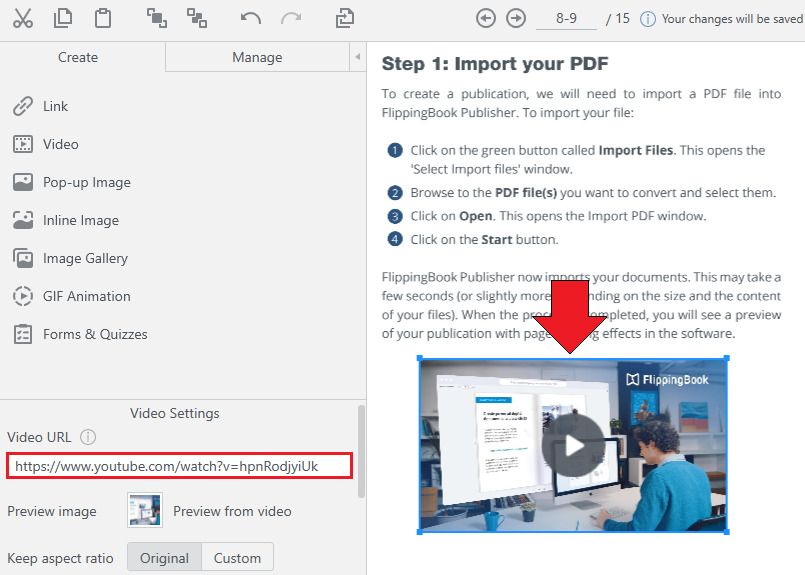Screen dimensions: 805x575
Task: Select the Forms & Quizzes label
Action: tap(95, 334)
